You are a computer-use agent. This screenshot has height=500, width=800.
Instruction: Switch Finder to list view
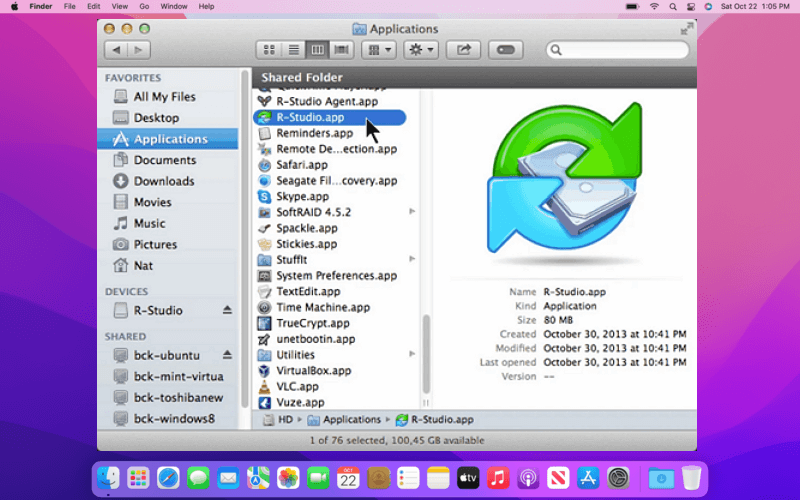[x=293, y=50]
